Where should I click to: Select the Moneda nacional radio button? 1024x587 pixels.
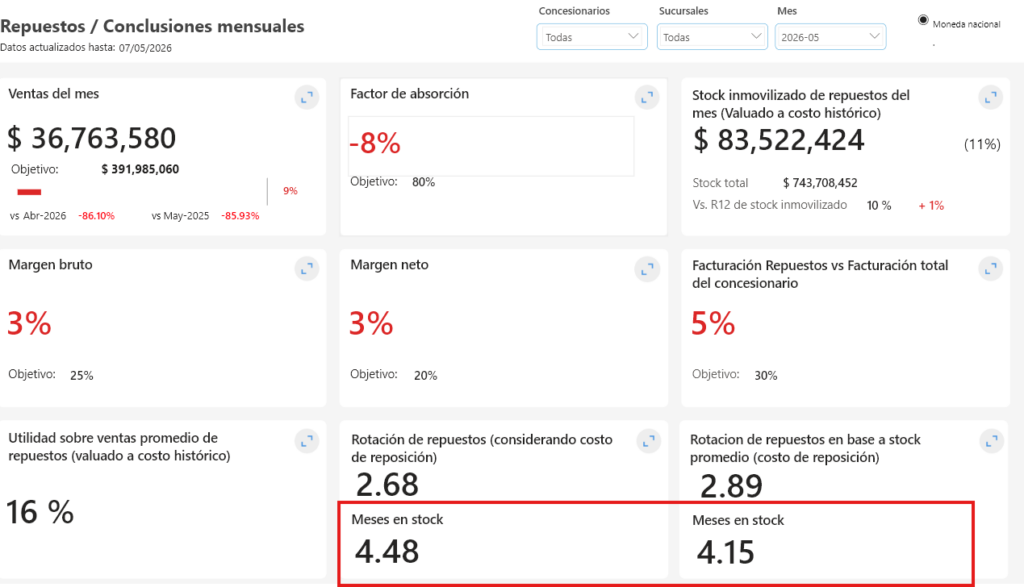[x=923, y=20]
